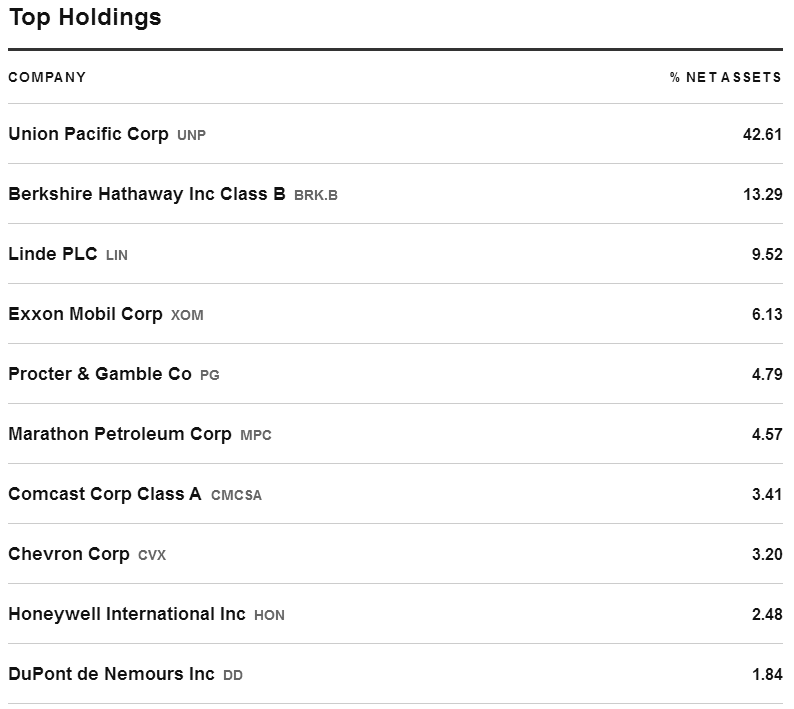Screen dimensions: 794x709
Task: Click the LIN ticker symbol
Action: click(x=116, y=255)
